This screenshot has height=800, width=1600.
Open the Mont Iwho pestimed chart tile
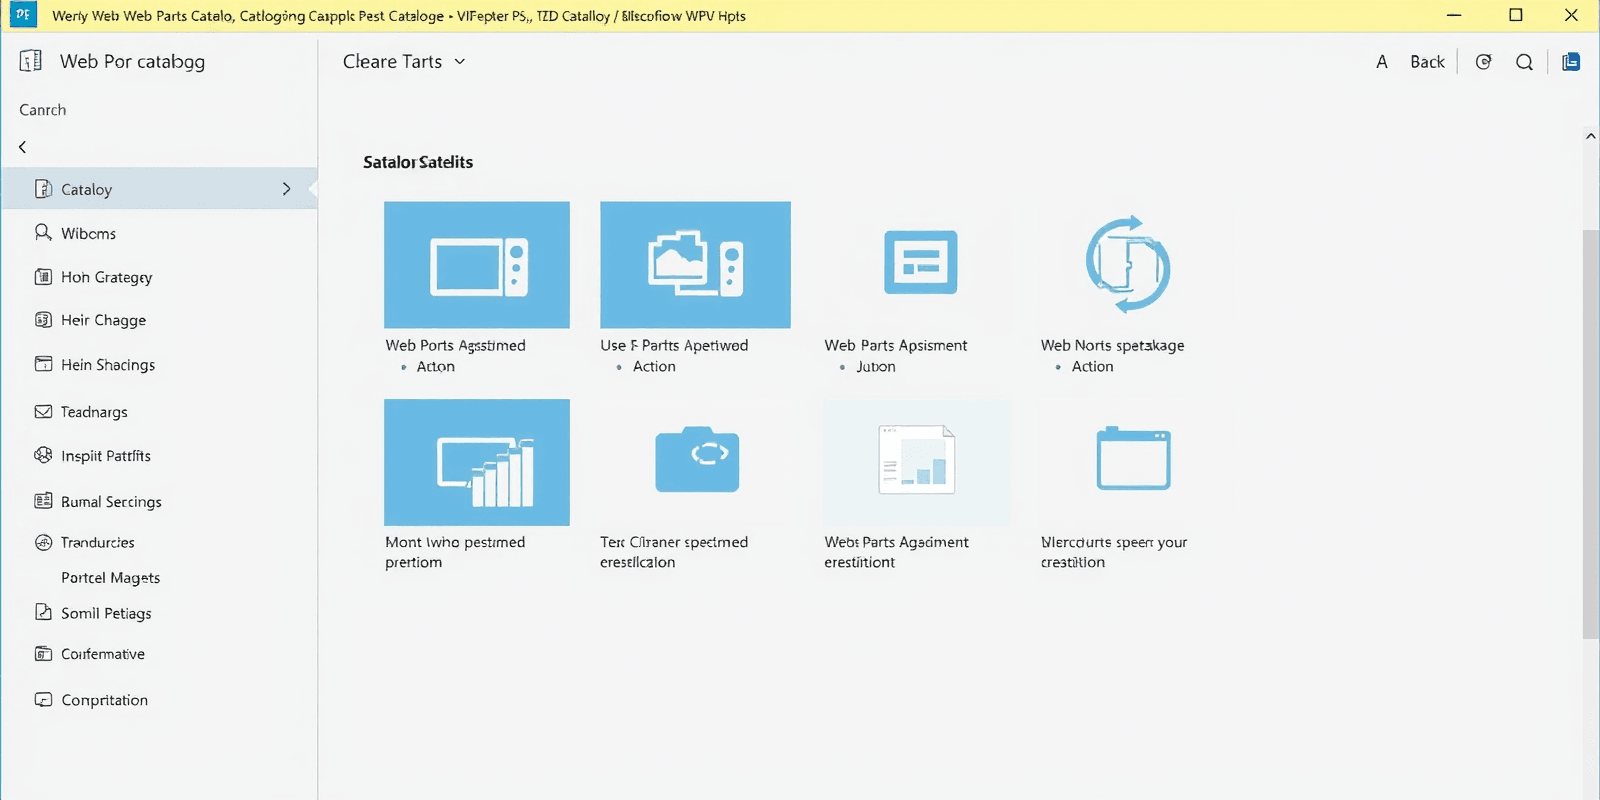pyautogui.click(x=477, y=462)
